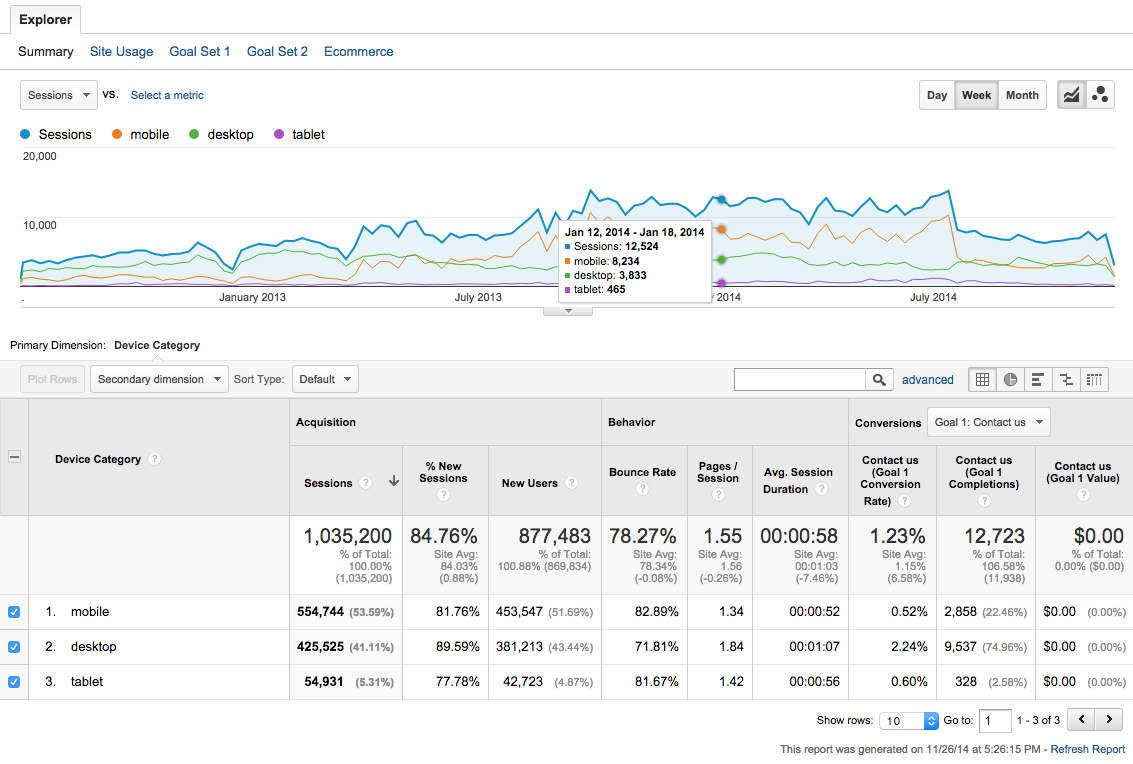This screenshot has height=764, width=1133.
Task: Open the Goal 1: Contact us dropdown
Action: coord(988,422)
